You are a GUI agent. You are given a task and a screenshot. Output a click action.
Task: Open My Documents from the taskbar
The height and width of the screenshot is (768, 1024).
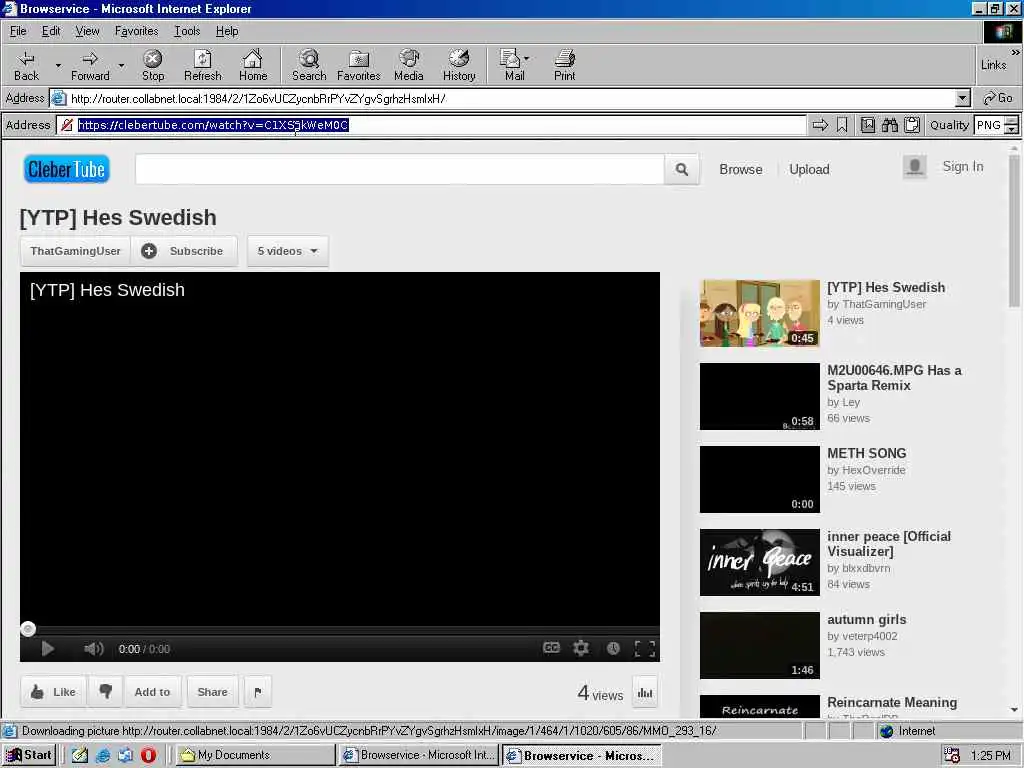click(256, 755)
